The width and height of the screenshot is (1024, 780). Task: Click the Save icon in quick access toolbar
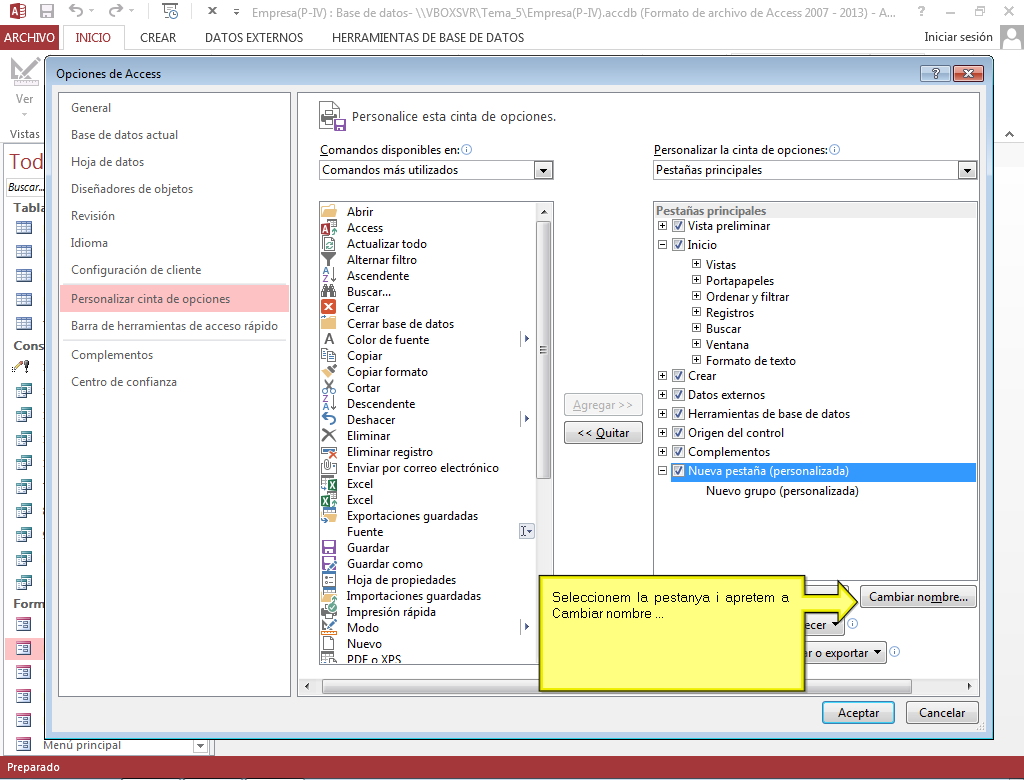pos(46,11)
